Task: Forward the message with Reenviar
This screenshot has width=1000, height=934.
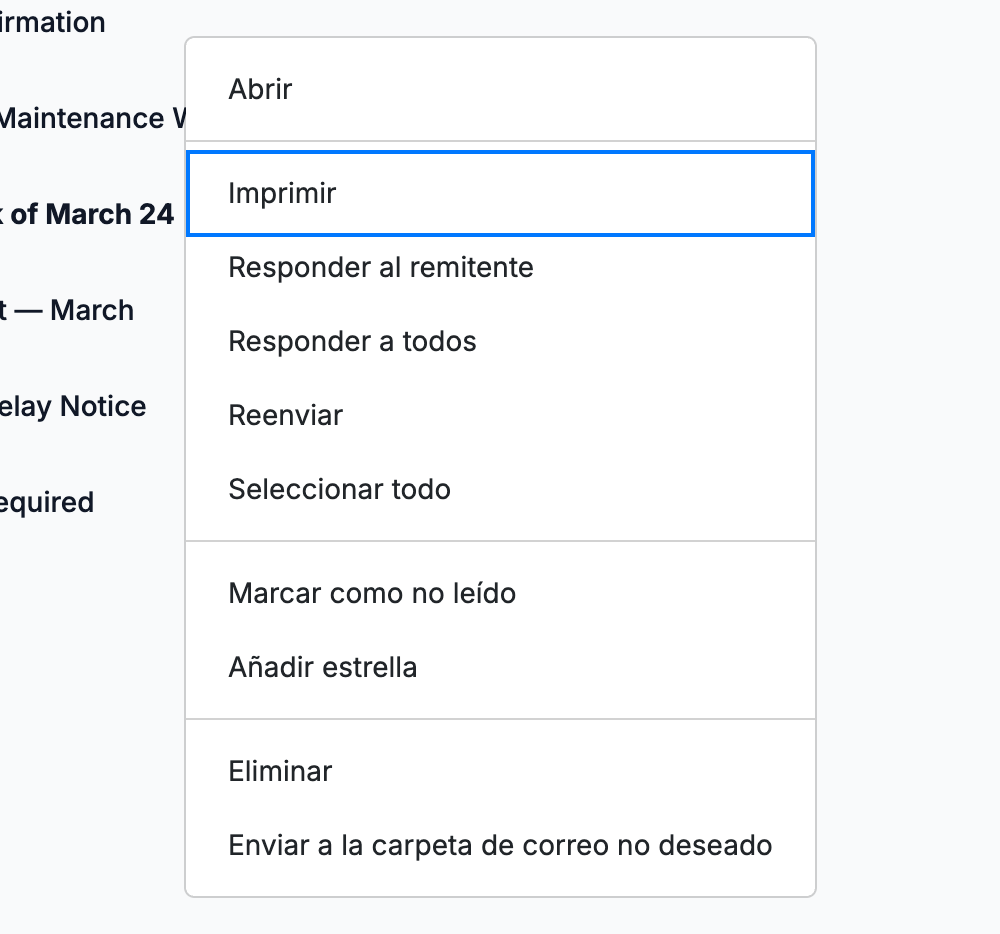Action: [500, 415]
